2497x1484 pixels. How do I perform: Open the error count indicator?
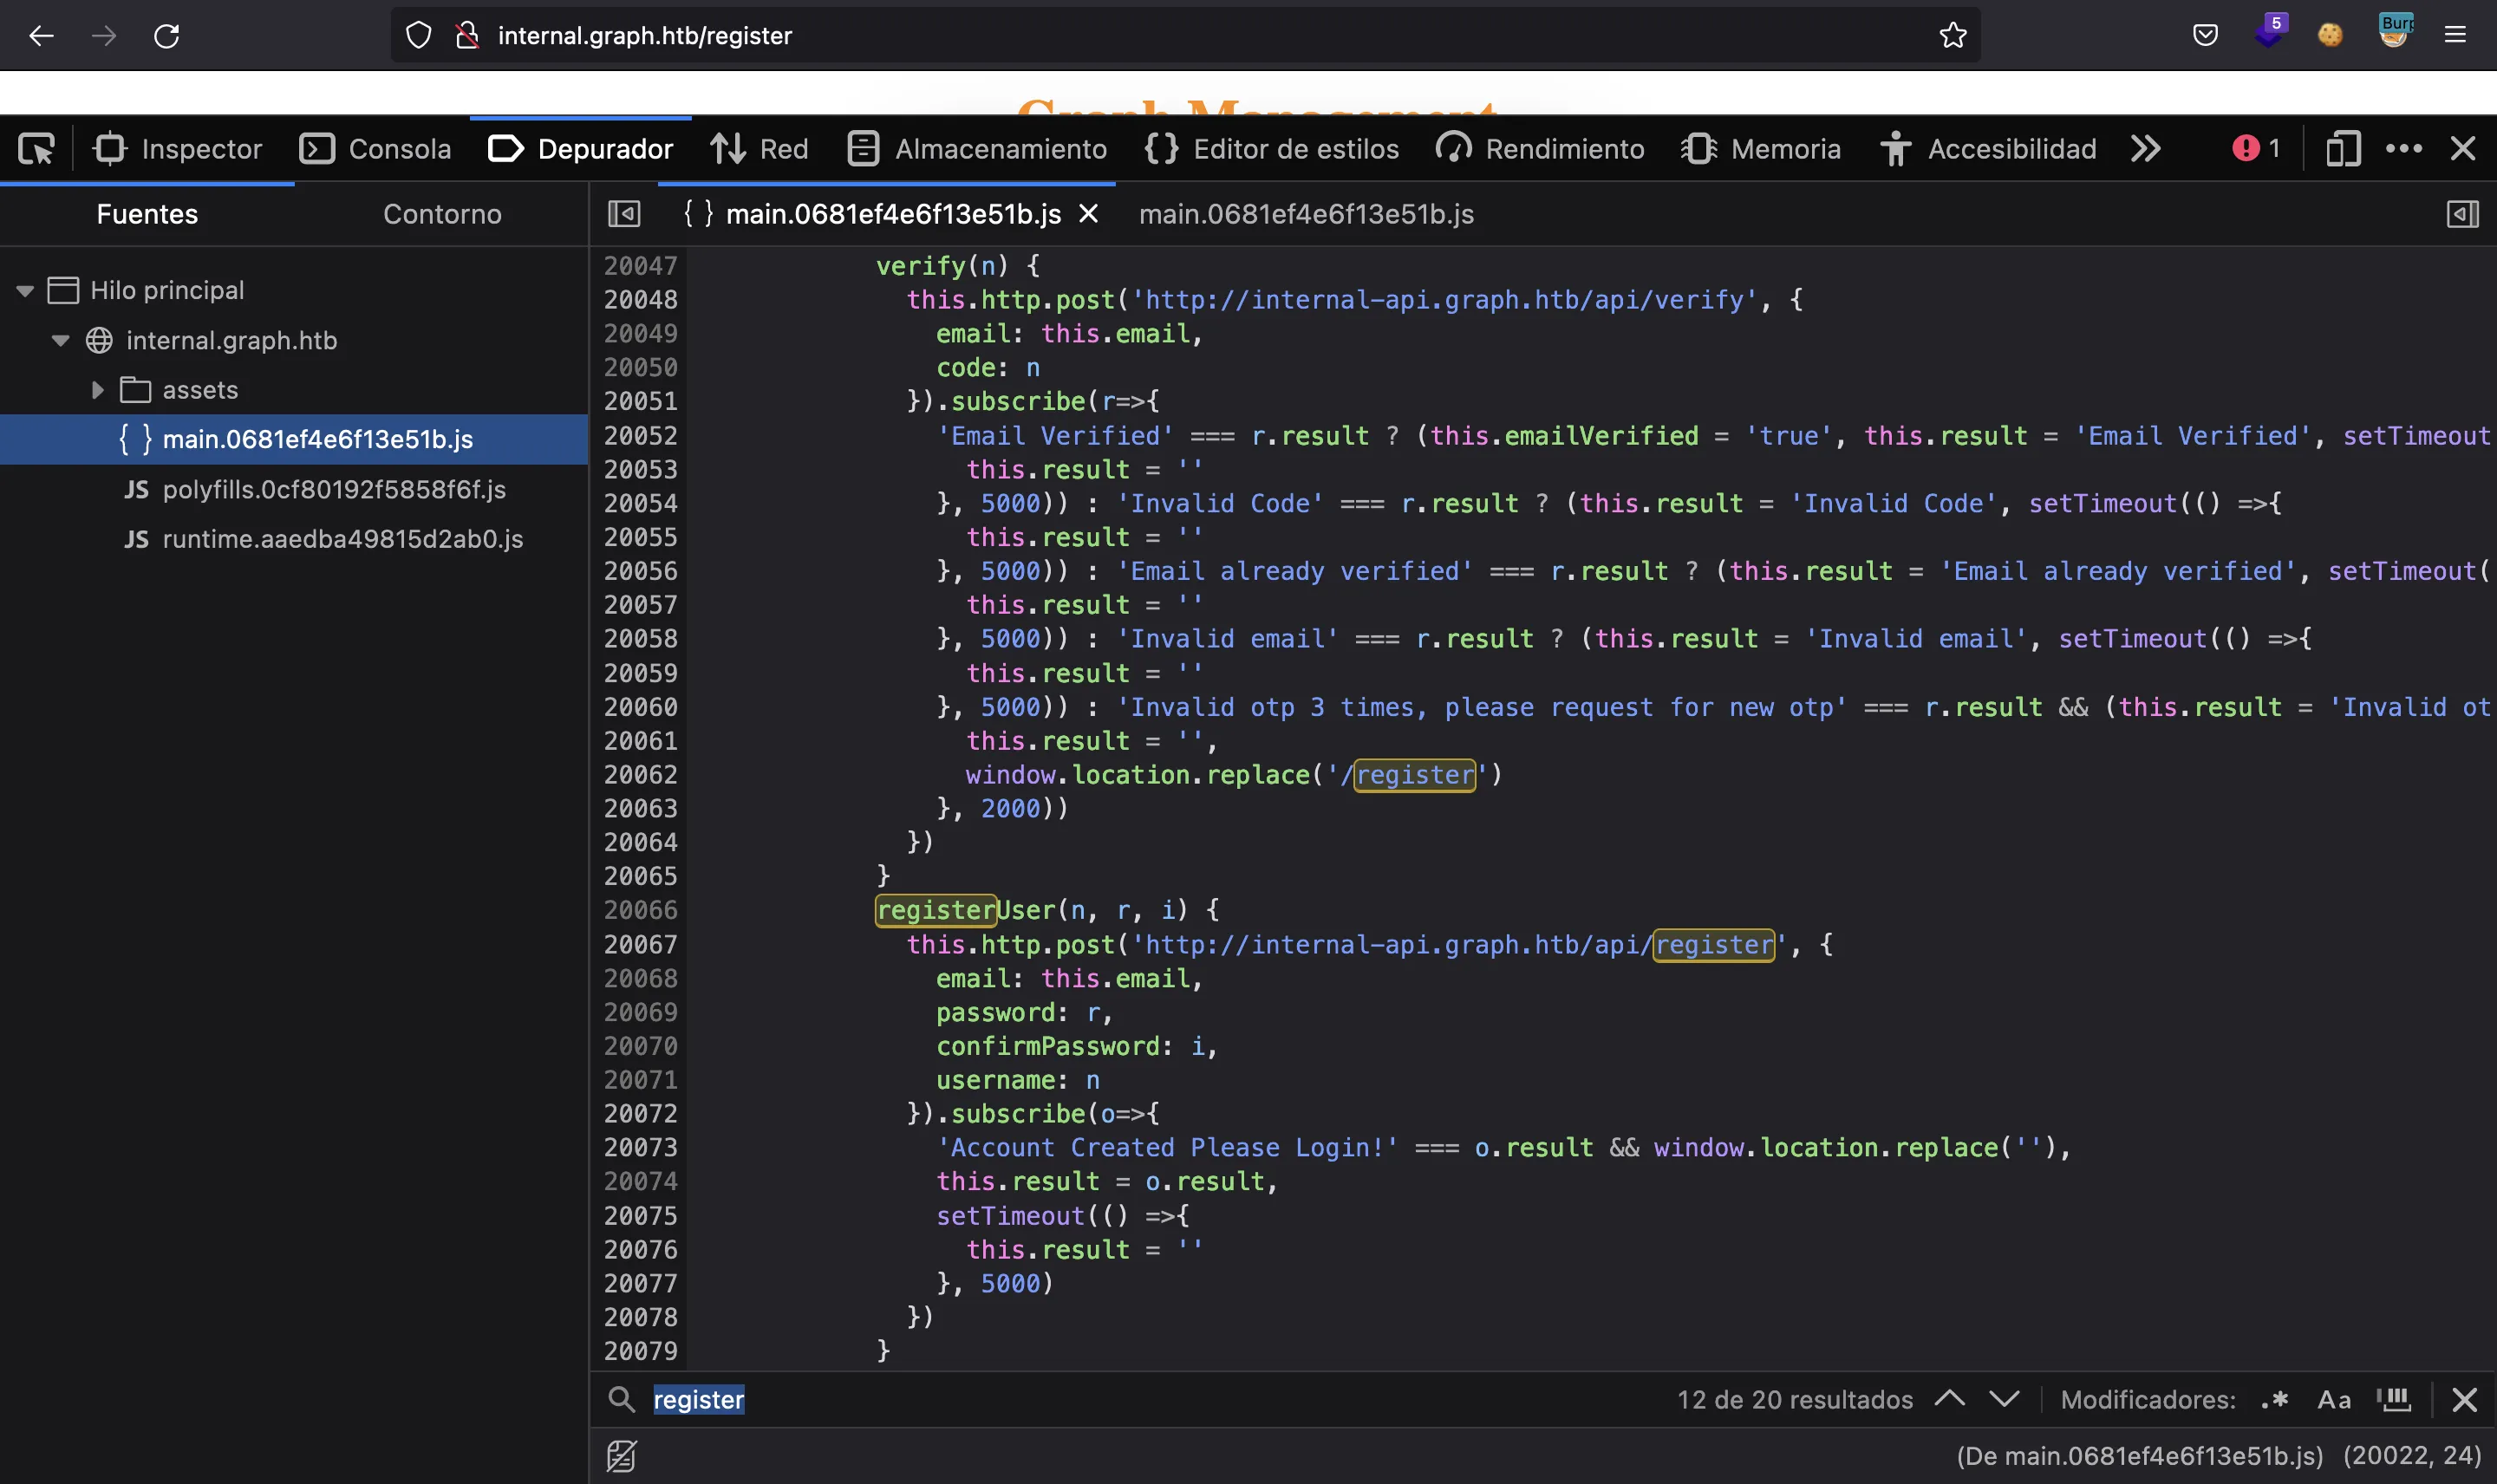tap(2256, 149)
